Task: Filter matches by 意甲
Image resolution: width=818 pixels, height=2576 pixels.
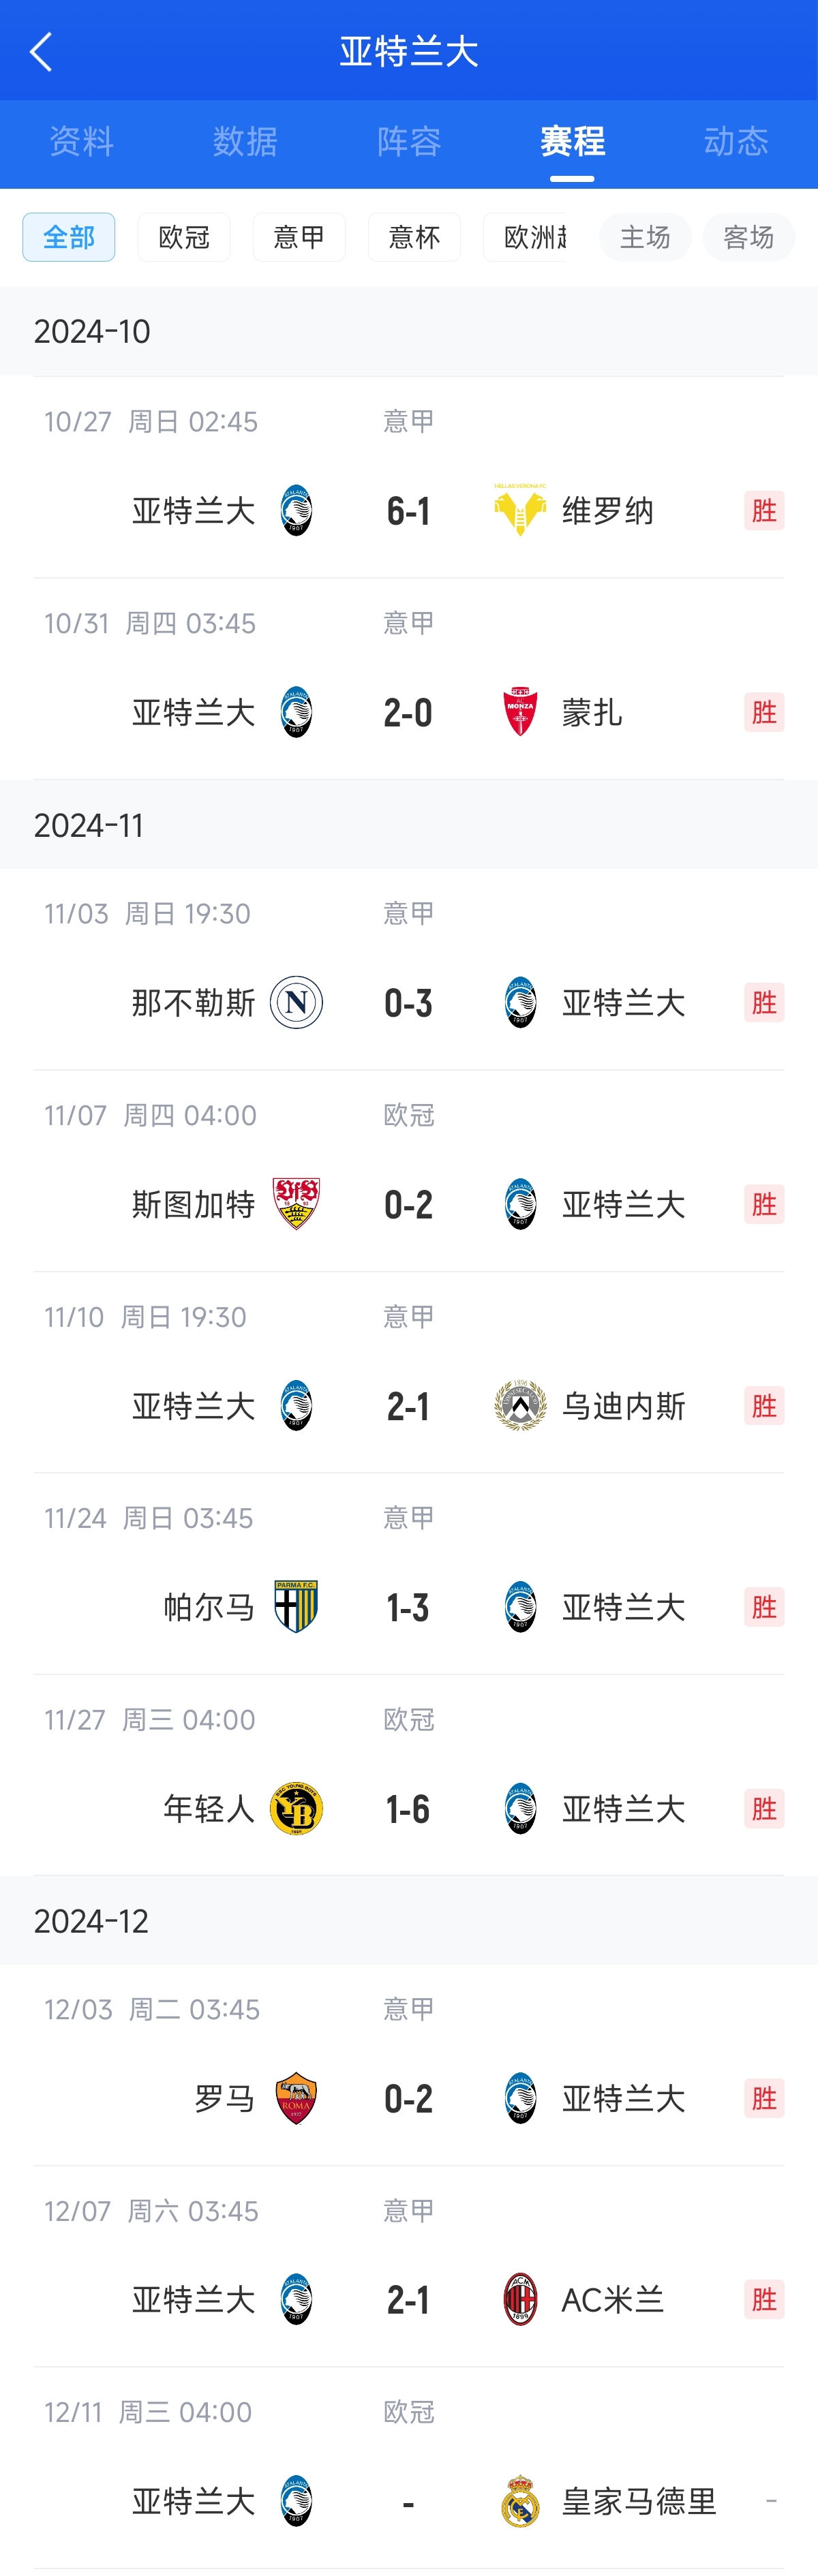Action: click(x=299, y=237)
